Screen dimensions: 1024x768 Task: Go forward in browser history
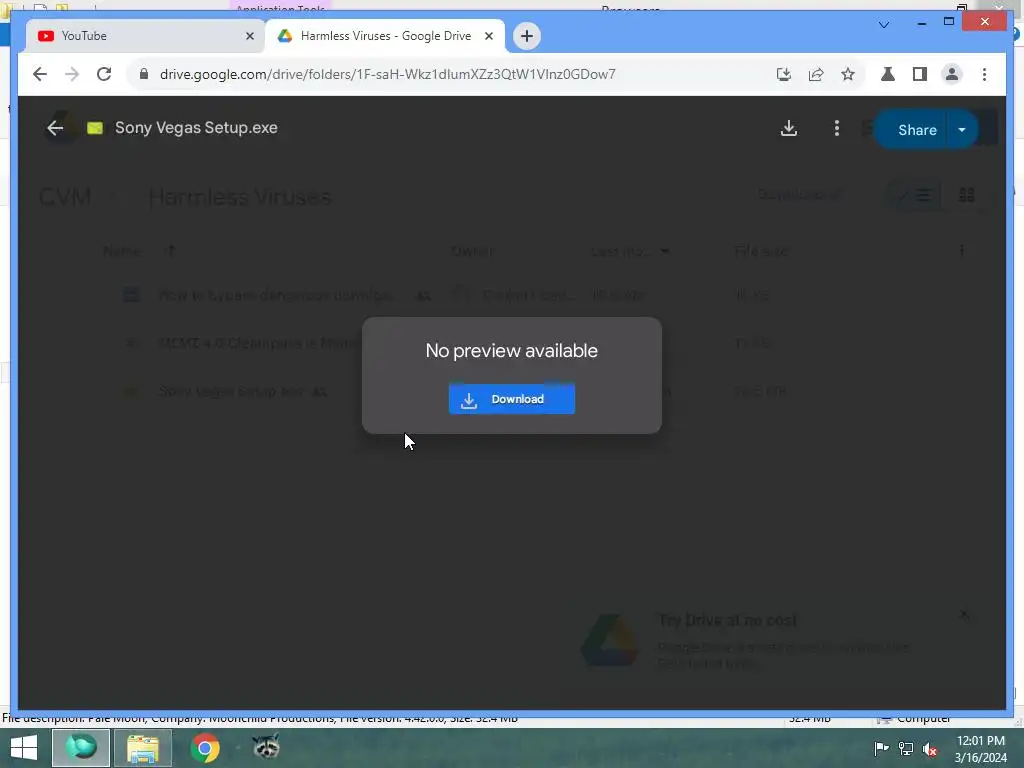[x=72, y=74]
